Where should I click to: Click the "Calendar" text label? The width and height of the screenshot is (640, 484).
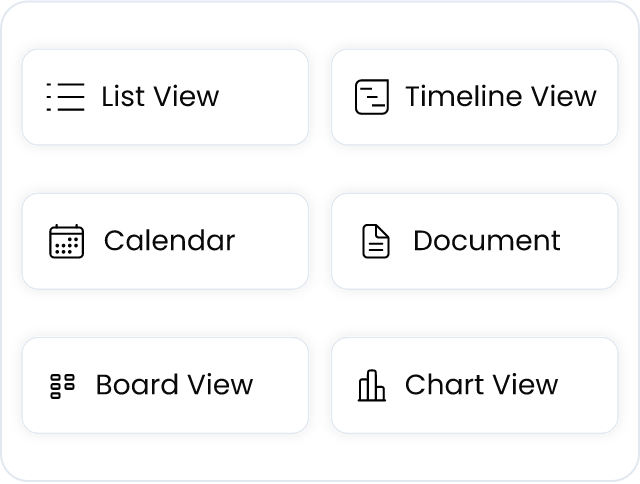coord(169,240)
